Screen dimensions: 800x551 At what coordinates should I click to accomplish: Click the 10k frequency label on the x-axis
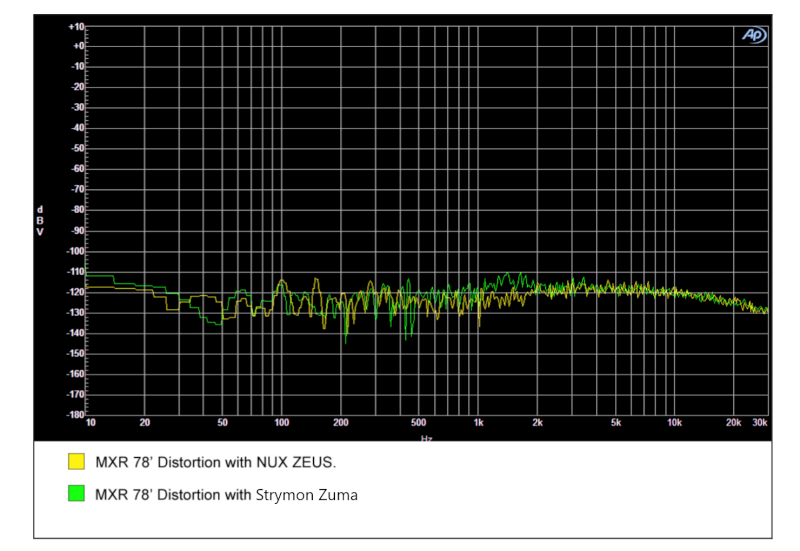(674, 423)
